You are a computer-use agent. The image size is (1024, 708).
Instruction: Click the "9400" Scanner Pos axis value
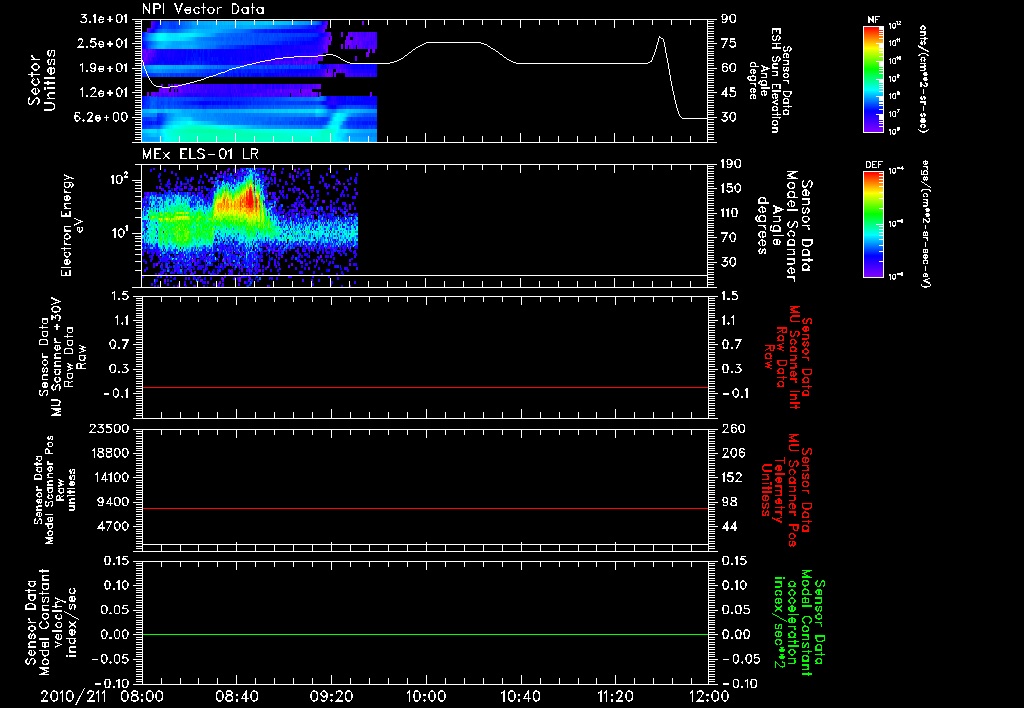pos(114,502)
